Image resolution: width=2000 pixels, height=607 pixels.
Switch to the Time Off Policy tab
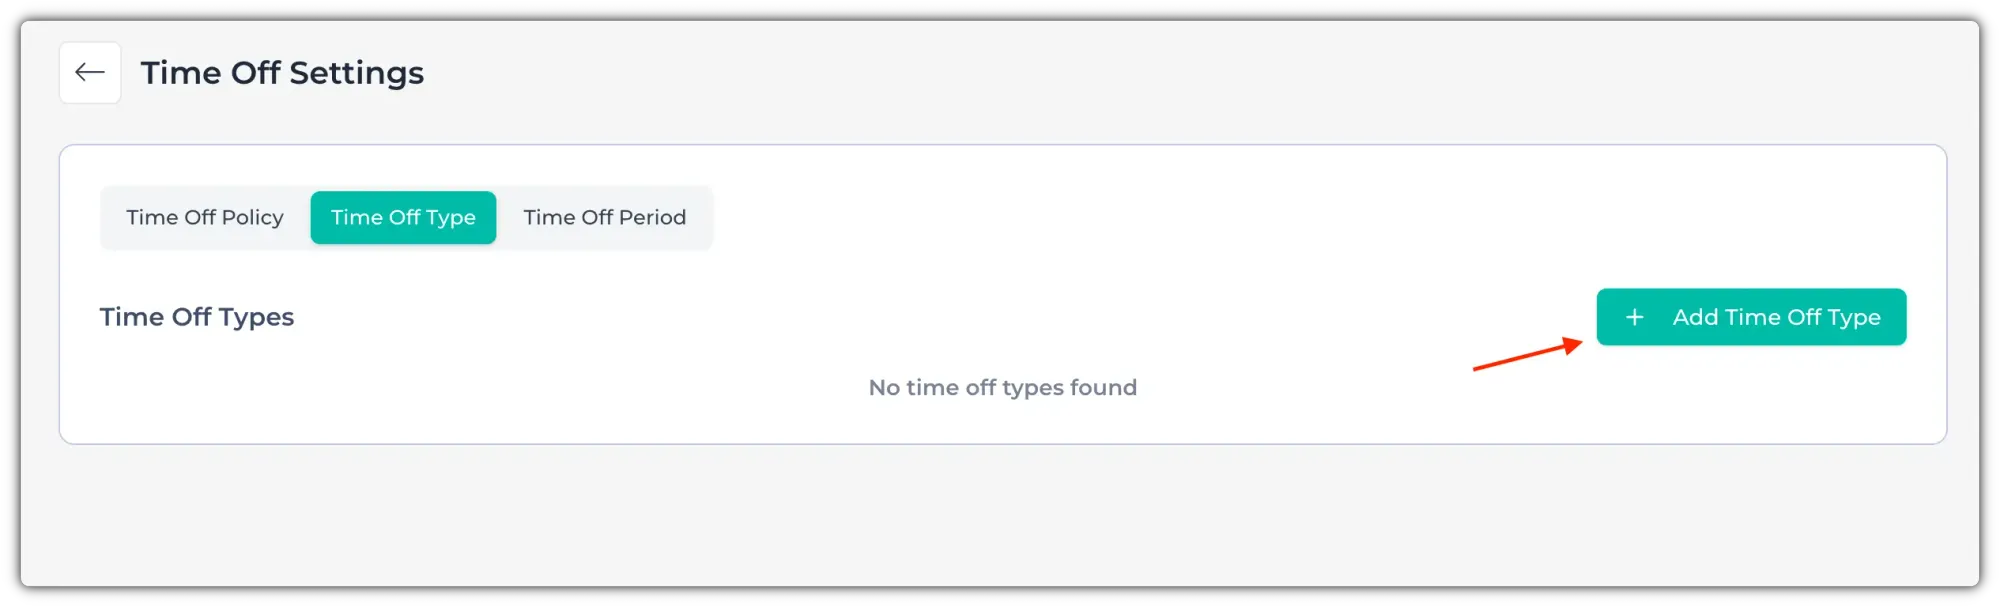pos(205,217)
